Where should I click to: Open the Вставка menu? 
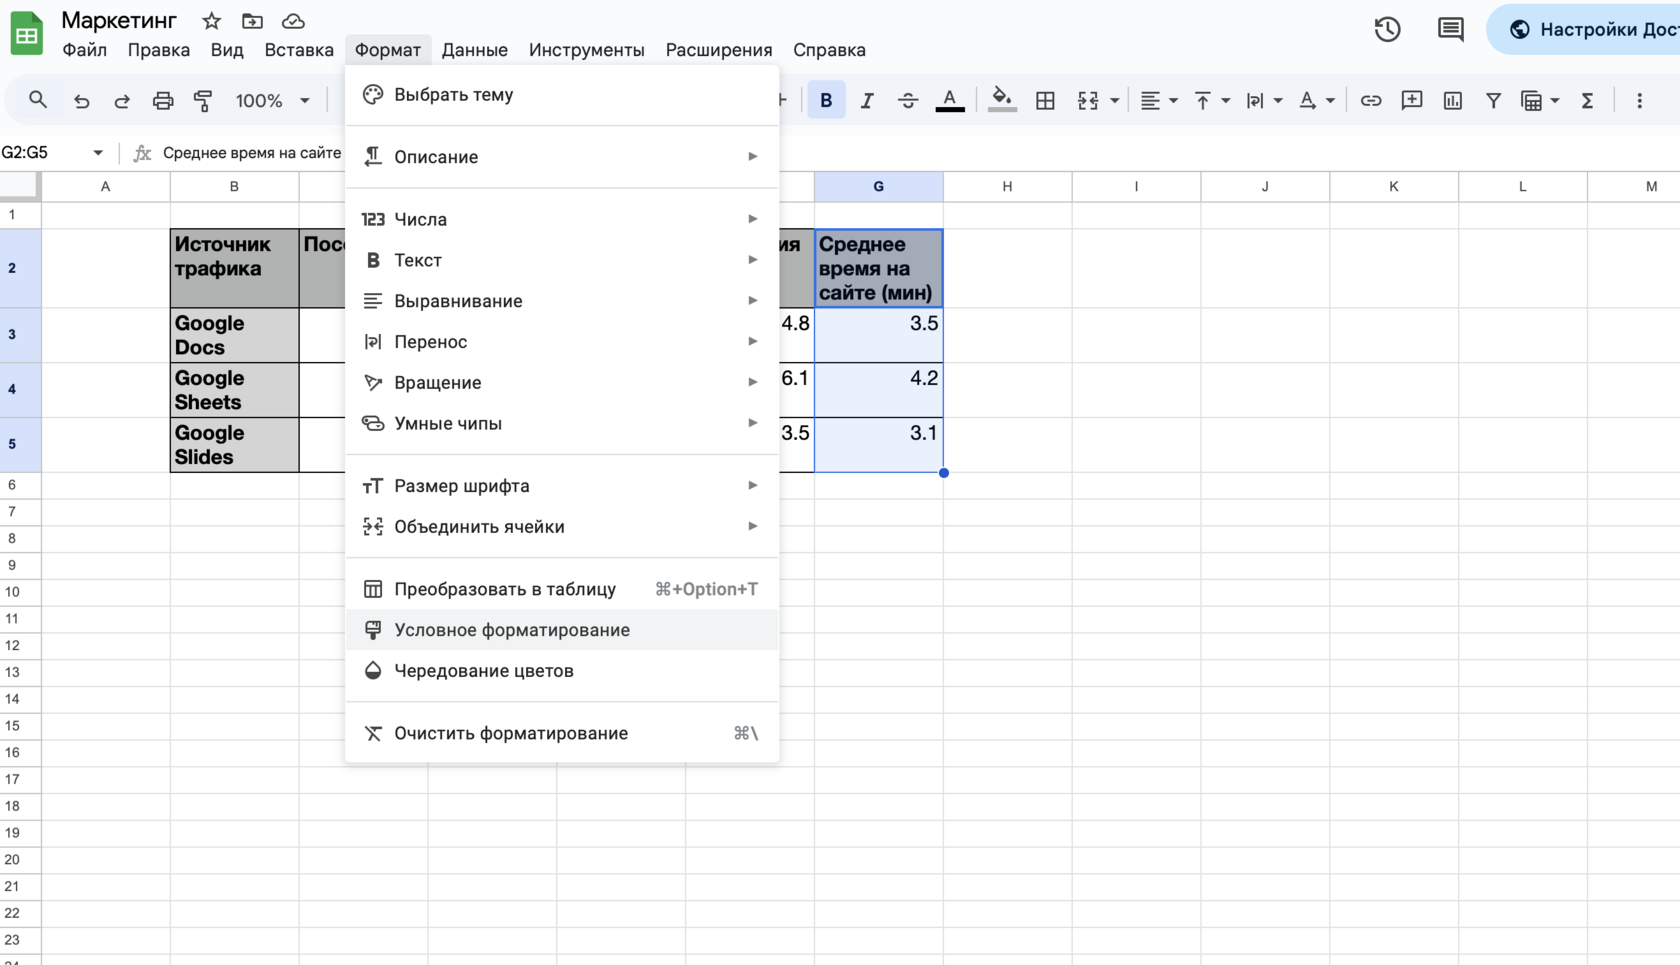[299, 50]
